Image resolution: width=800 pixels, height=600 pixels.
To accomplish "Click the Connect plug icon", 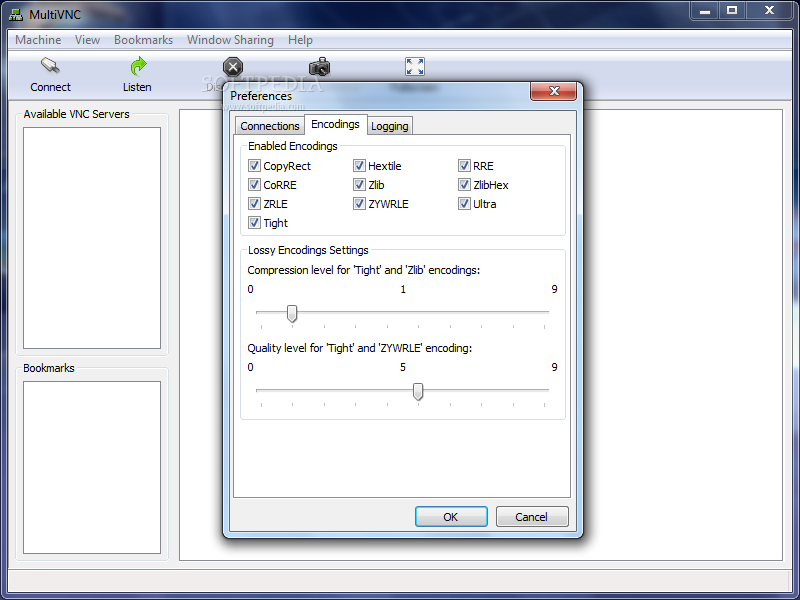I will pos(50,66).
